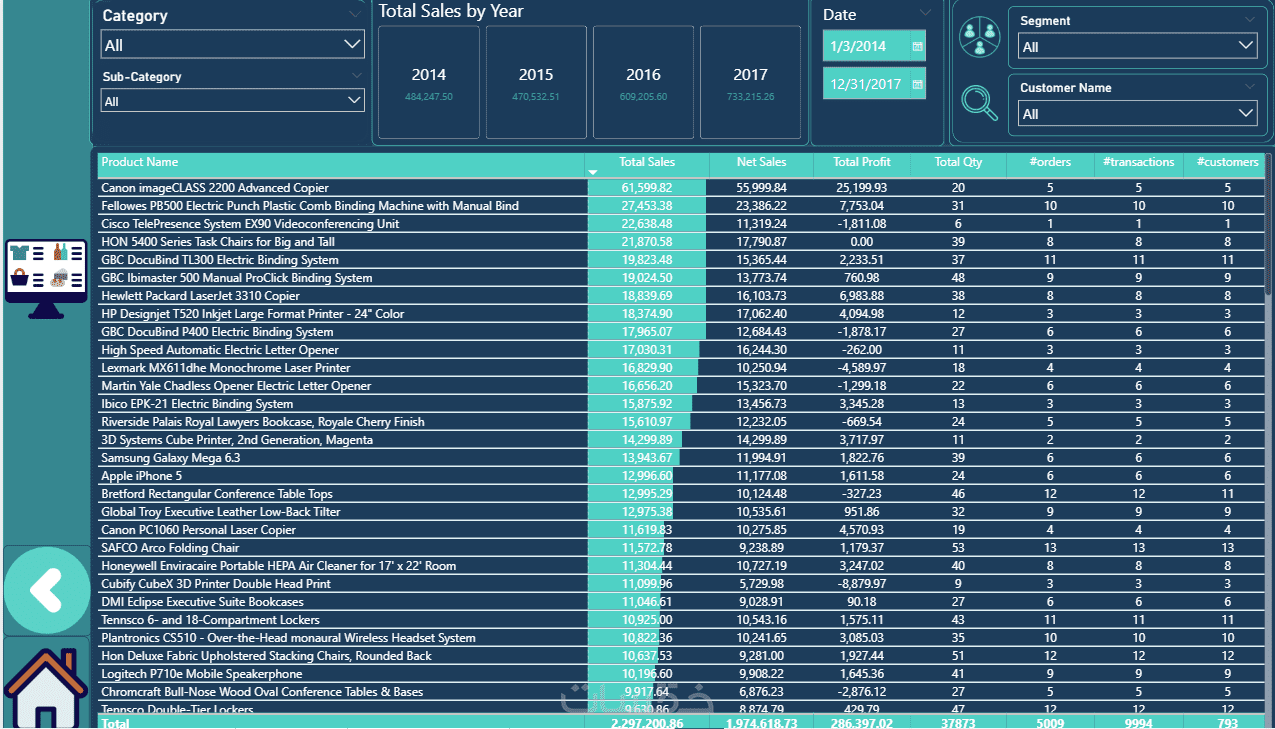Click the customer segment people icon

click(979, 36)
